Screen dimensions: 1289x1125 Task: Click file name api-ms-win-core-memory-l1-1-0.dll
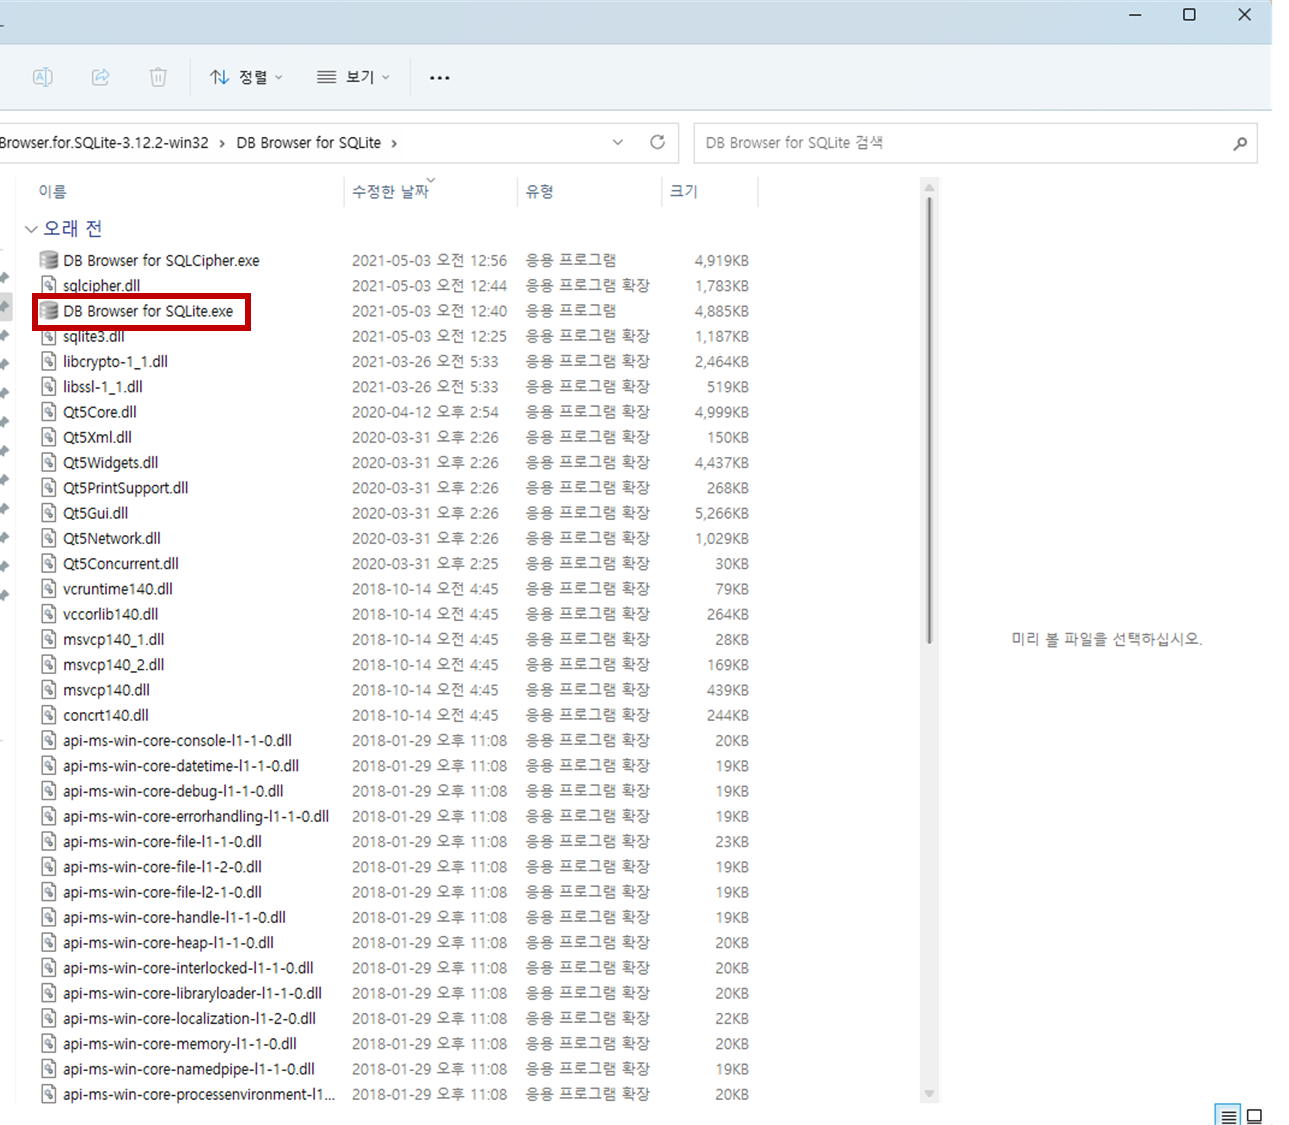180,1044
